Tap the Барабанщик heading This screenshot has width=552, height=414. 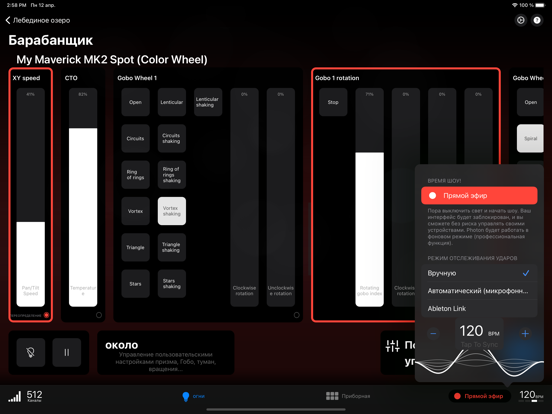pyautogui.click(x=50, y=40)
